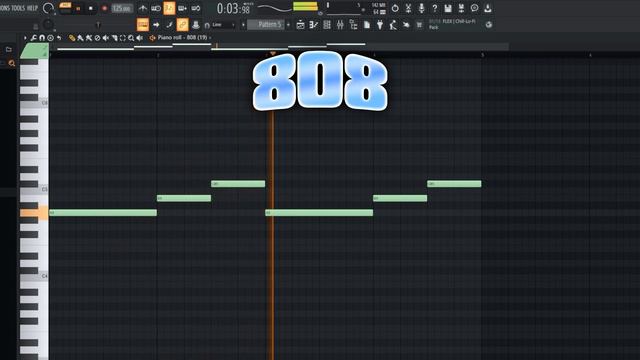
Task: Click the orange target control icon
Action: click(152, 38)
